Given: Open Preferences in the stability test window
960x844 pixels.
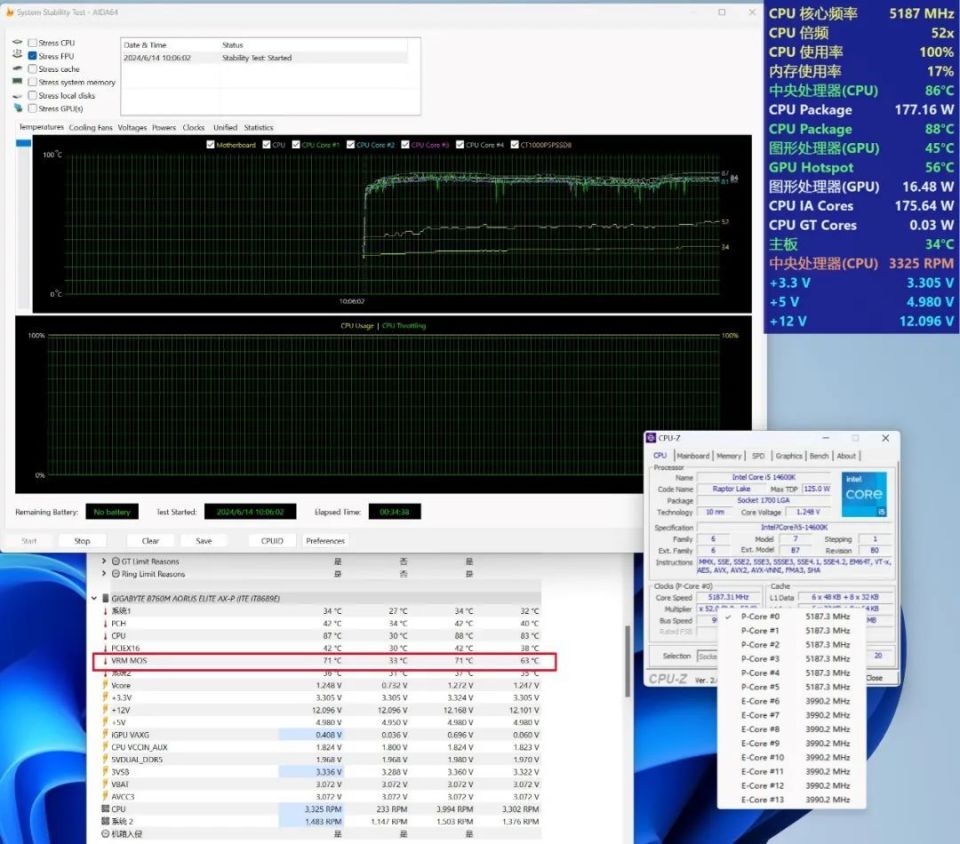Looking at the screenshot, I should tap(325, 541).
